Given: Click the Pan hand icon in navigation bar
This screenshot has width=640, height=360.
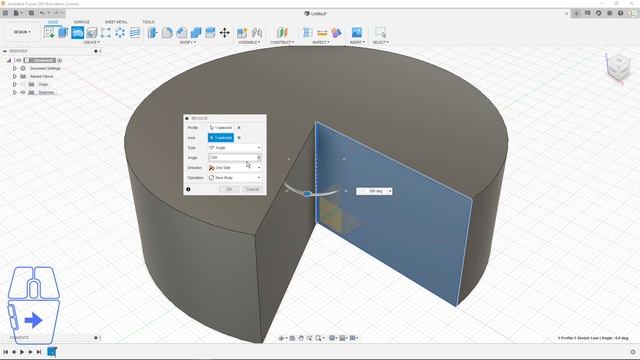Looking at the screenshot, I should [x=301, y=338].
